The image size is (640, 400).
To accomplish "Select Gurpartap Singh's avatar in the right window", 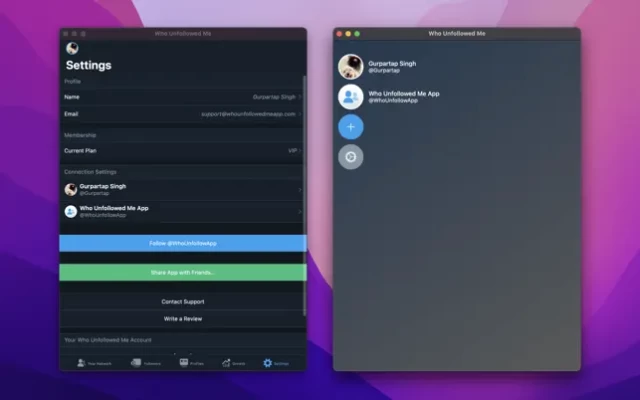I will tap(351, 67).
